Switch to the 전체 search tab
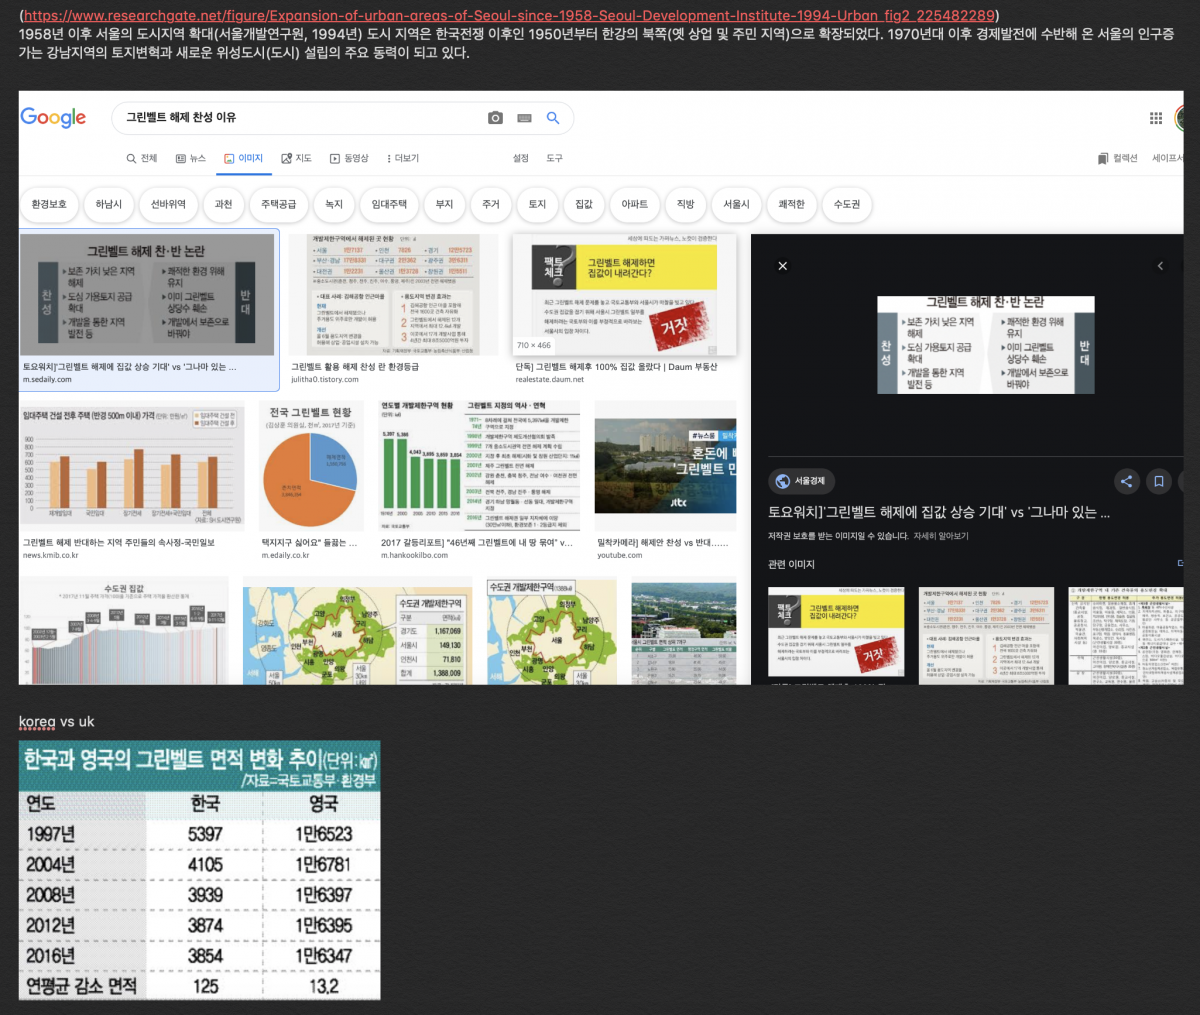Screen dimensions: 1200x1015 pos(142,158)
